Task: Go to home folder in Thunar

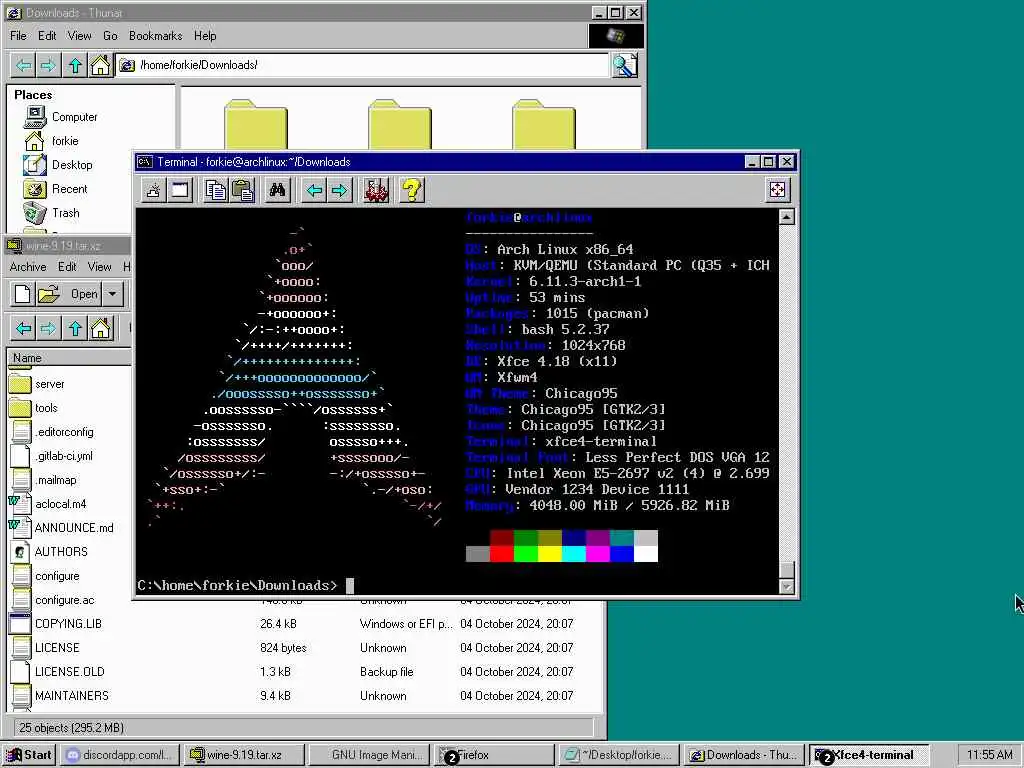Action: coord(100,65)
